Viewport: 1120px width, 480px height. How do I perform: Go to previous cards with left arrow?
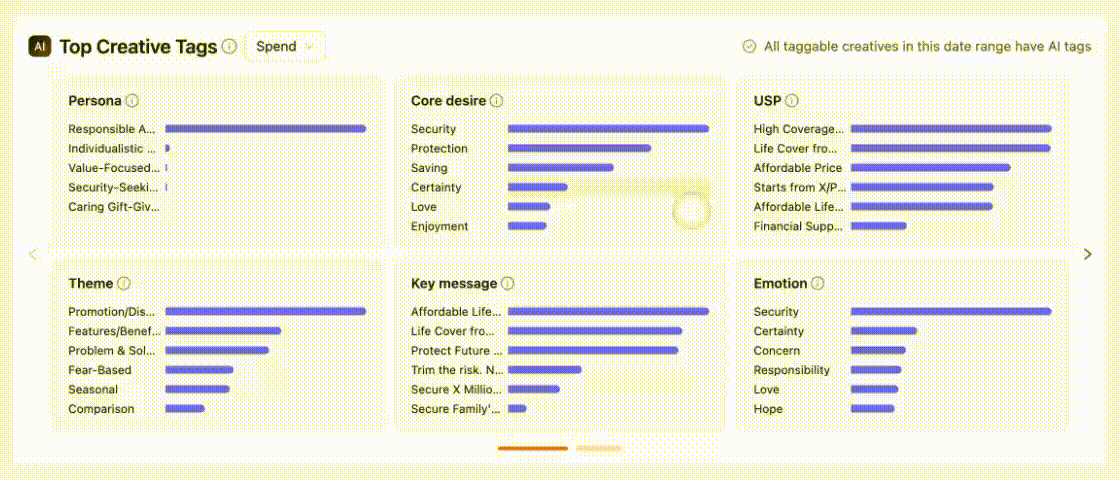coord(32,254)
